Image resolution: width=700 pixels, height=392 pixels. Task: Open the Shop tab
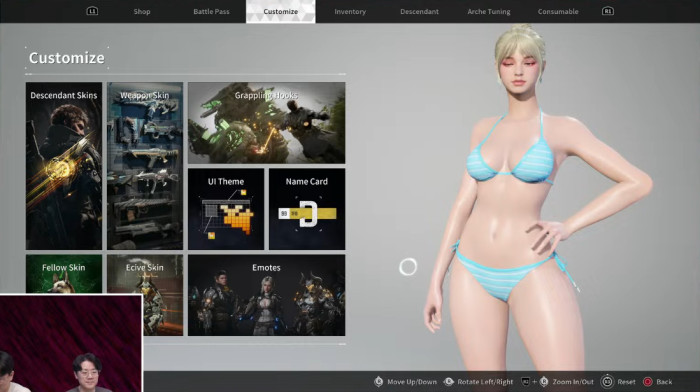tap(142, 12)
